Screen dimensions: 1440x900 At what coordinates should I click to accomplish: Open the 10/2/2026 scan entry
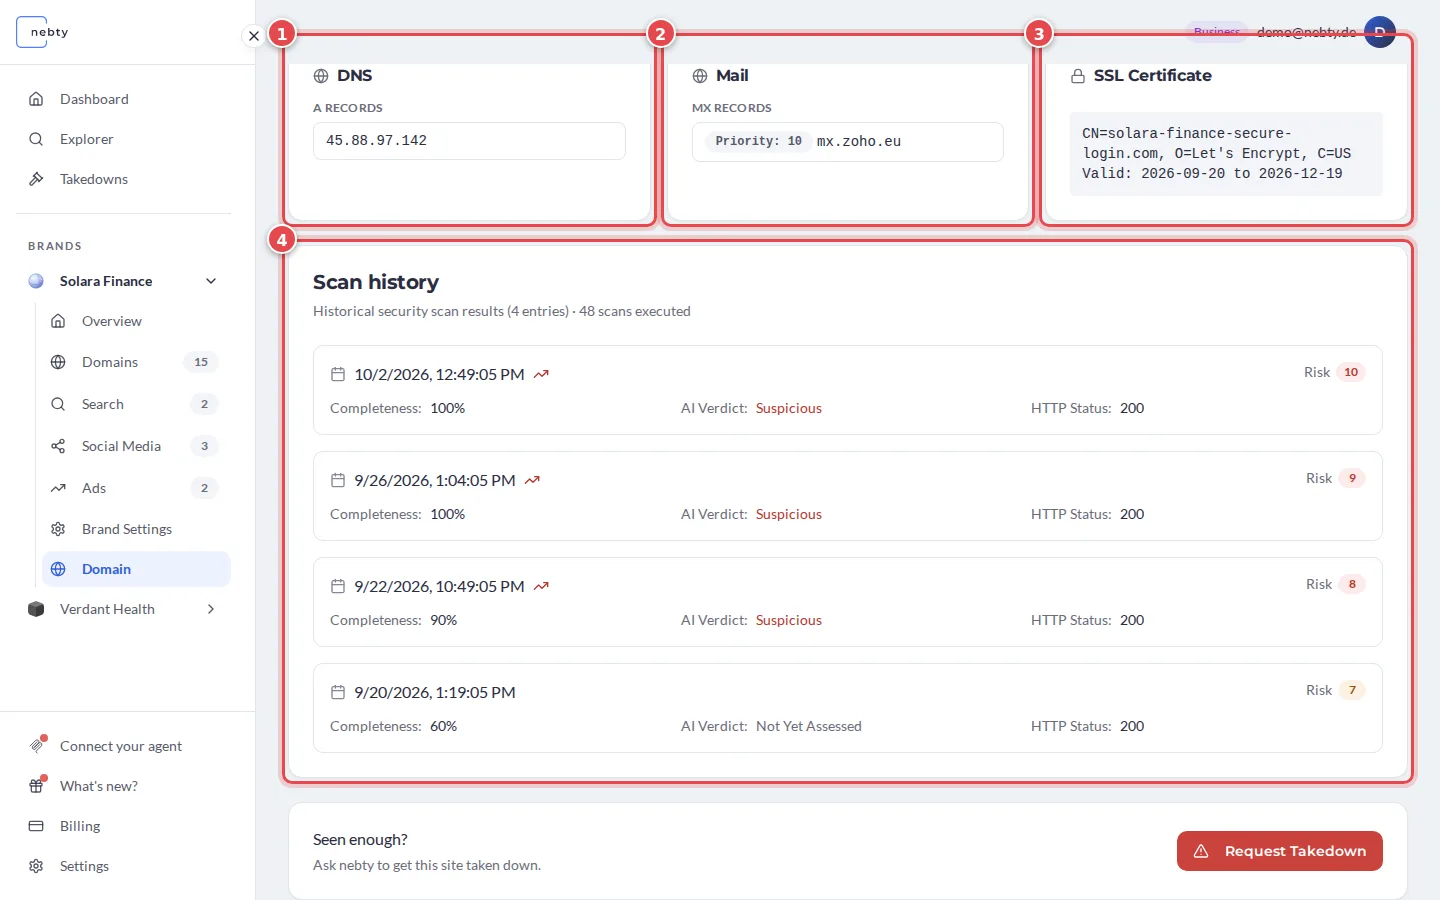click(848, 390)
